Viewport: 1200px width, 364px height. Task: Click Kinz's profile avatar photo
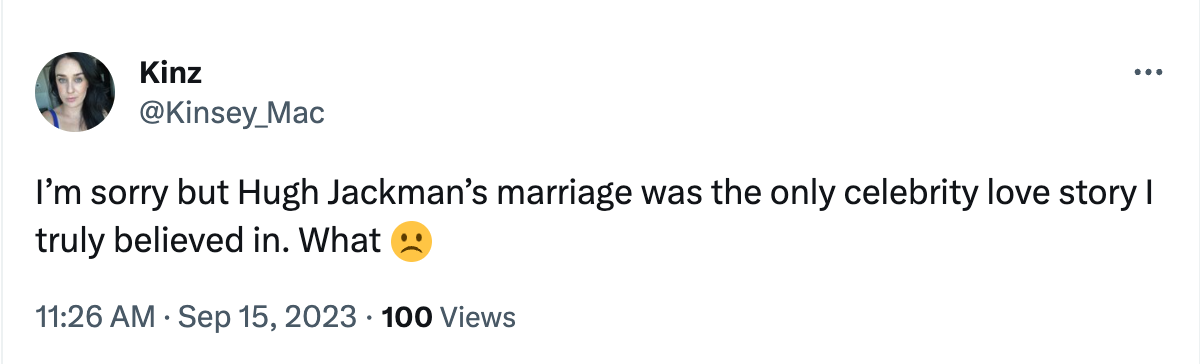click(76, 92)
